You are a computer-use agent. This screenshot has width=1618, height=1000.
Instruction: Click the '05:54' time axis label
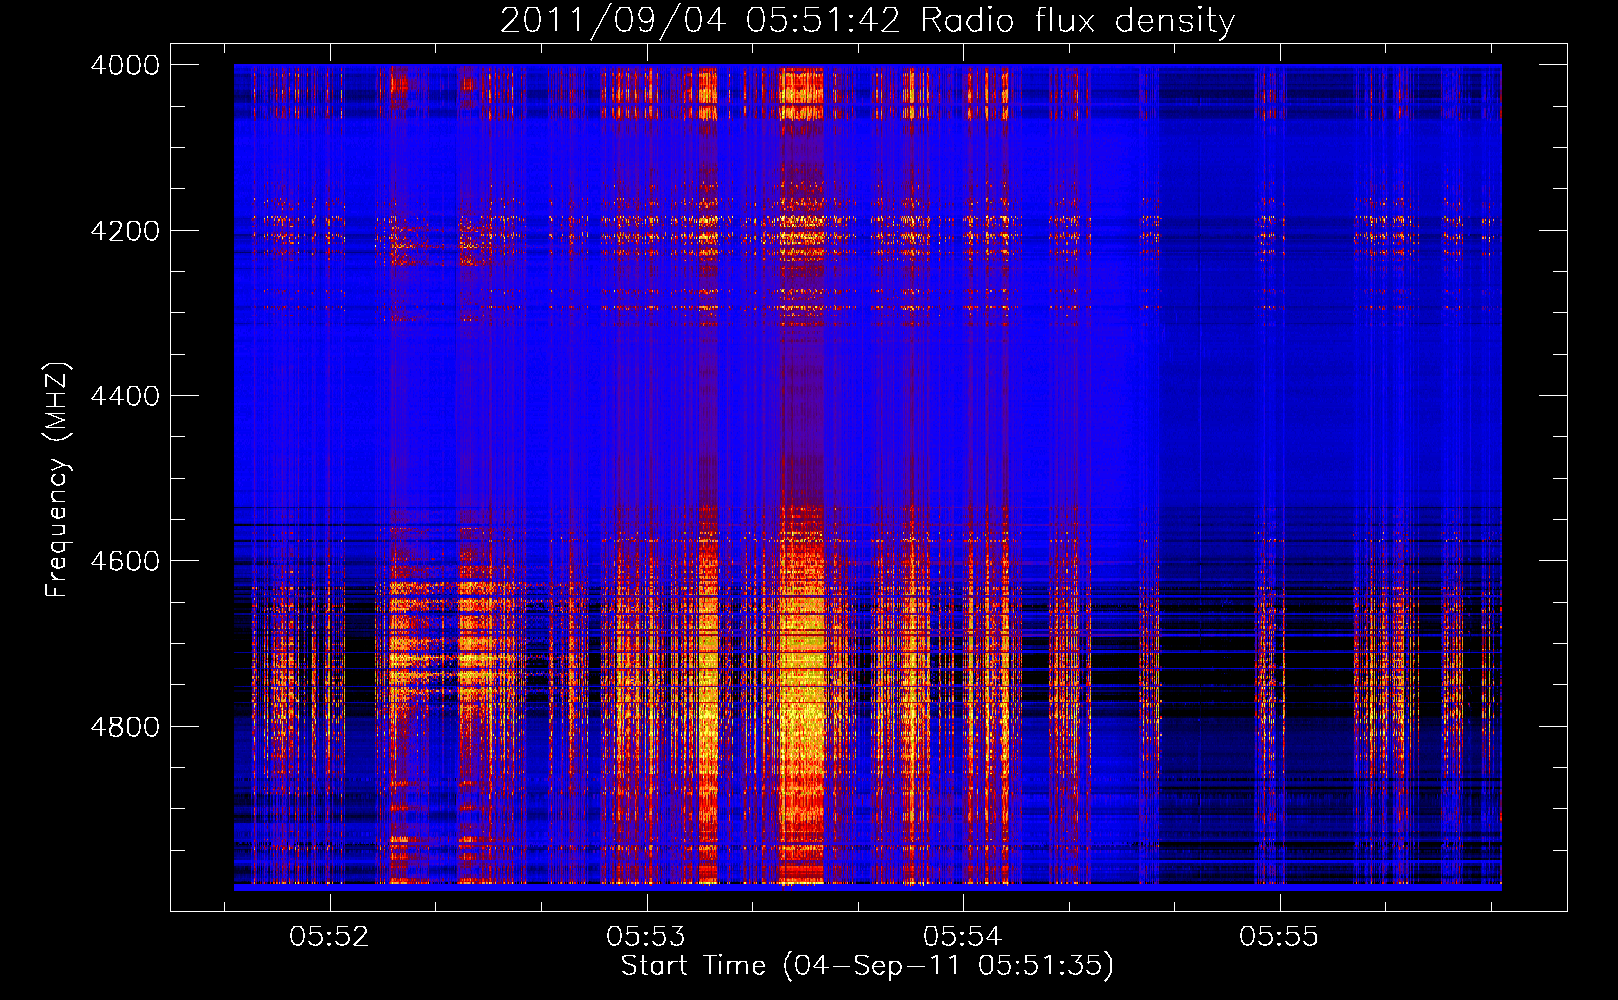[962, 937]
